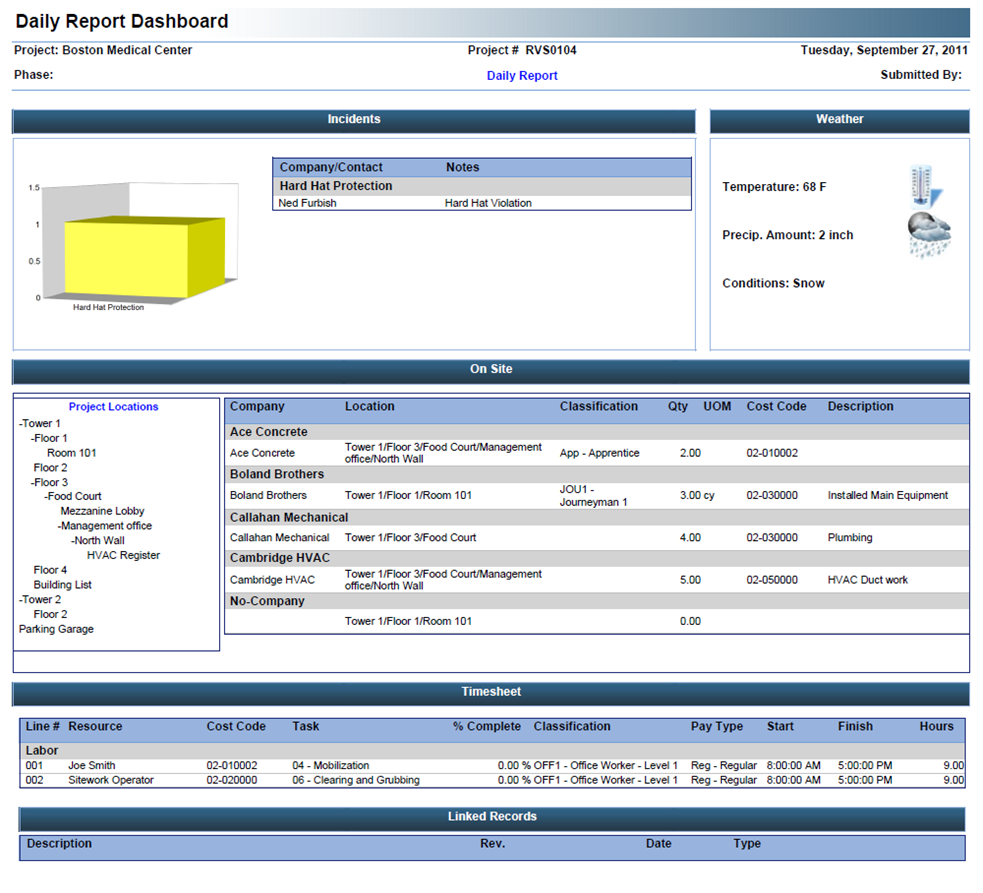Image resolution: width=983 pixels, height=893 pixels.
Task: Click the Labor group row
Action: pos(492,751)
